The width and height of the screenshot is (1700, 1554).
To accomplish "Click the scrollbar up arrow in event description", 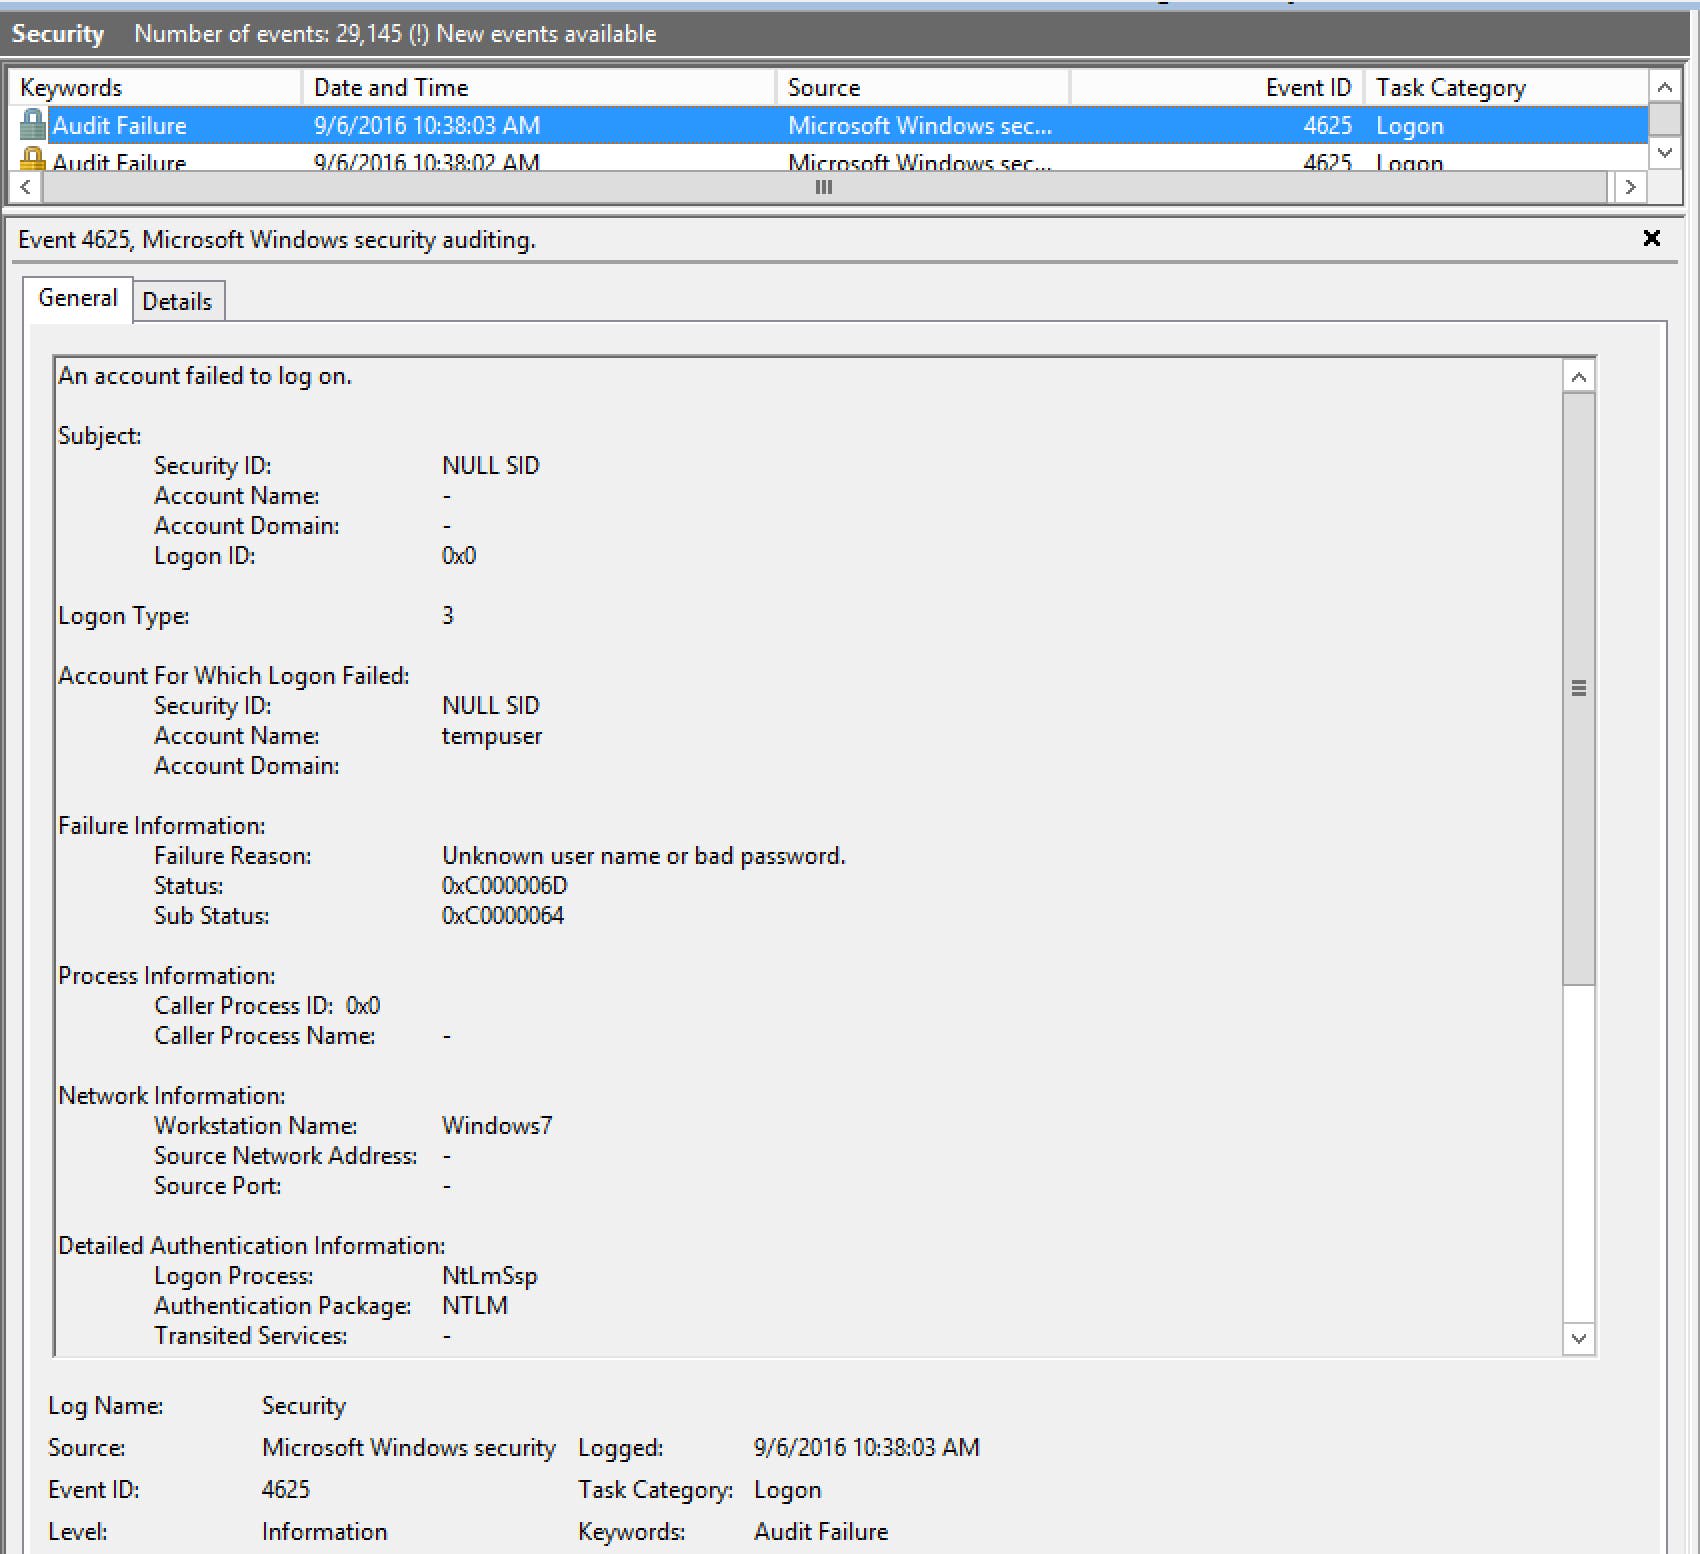I will click(1578, 375).
